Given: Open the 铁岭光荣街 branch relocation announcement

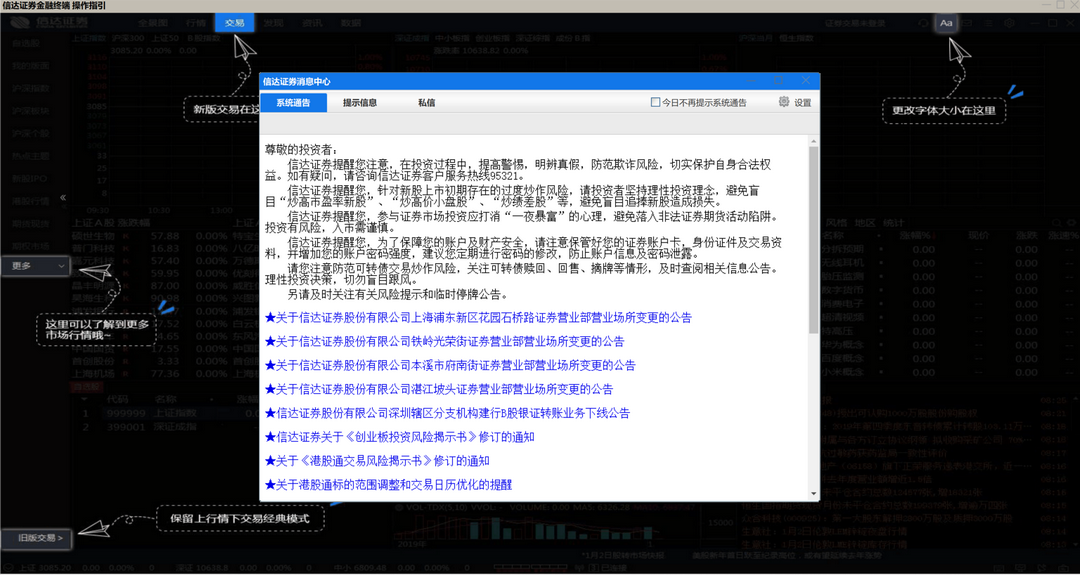Looking at the screenshot, I should 445,342.
